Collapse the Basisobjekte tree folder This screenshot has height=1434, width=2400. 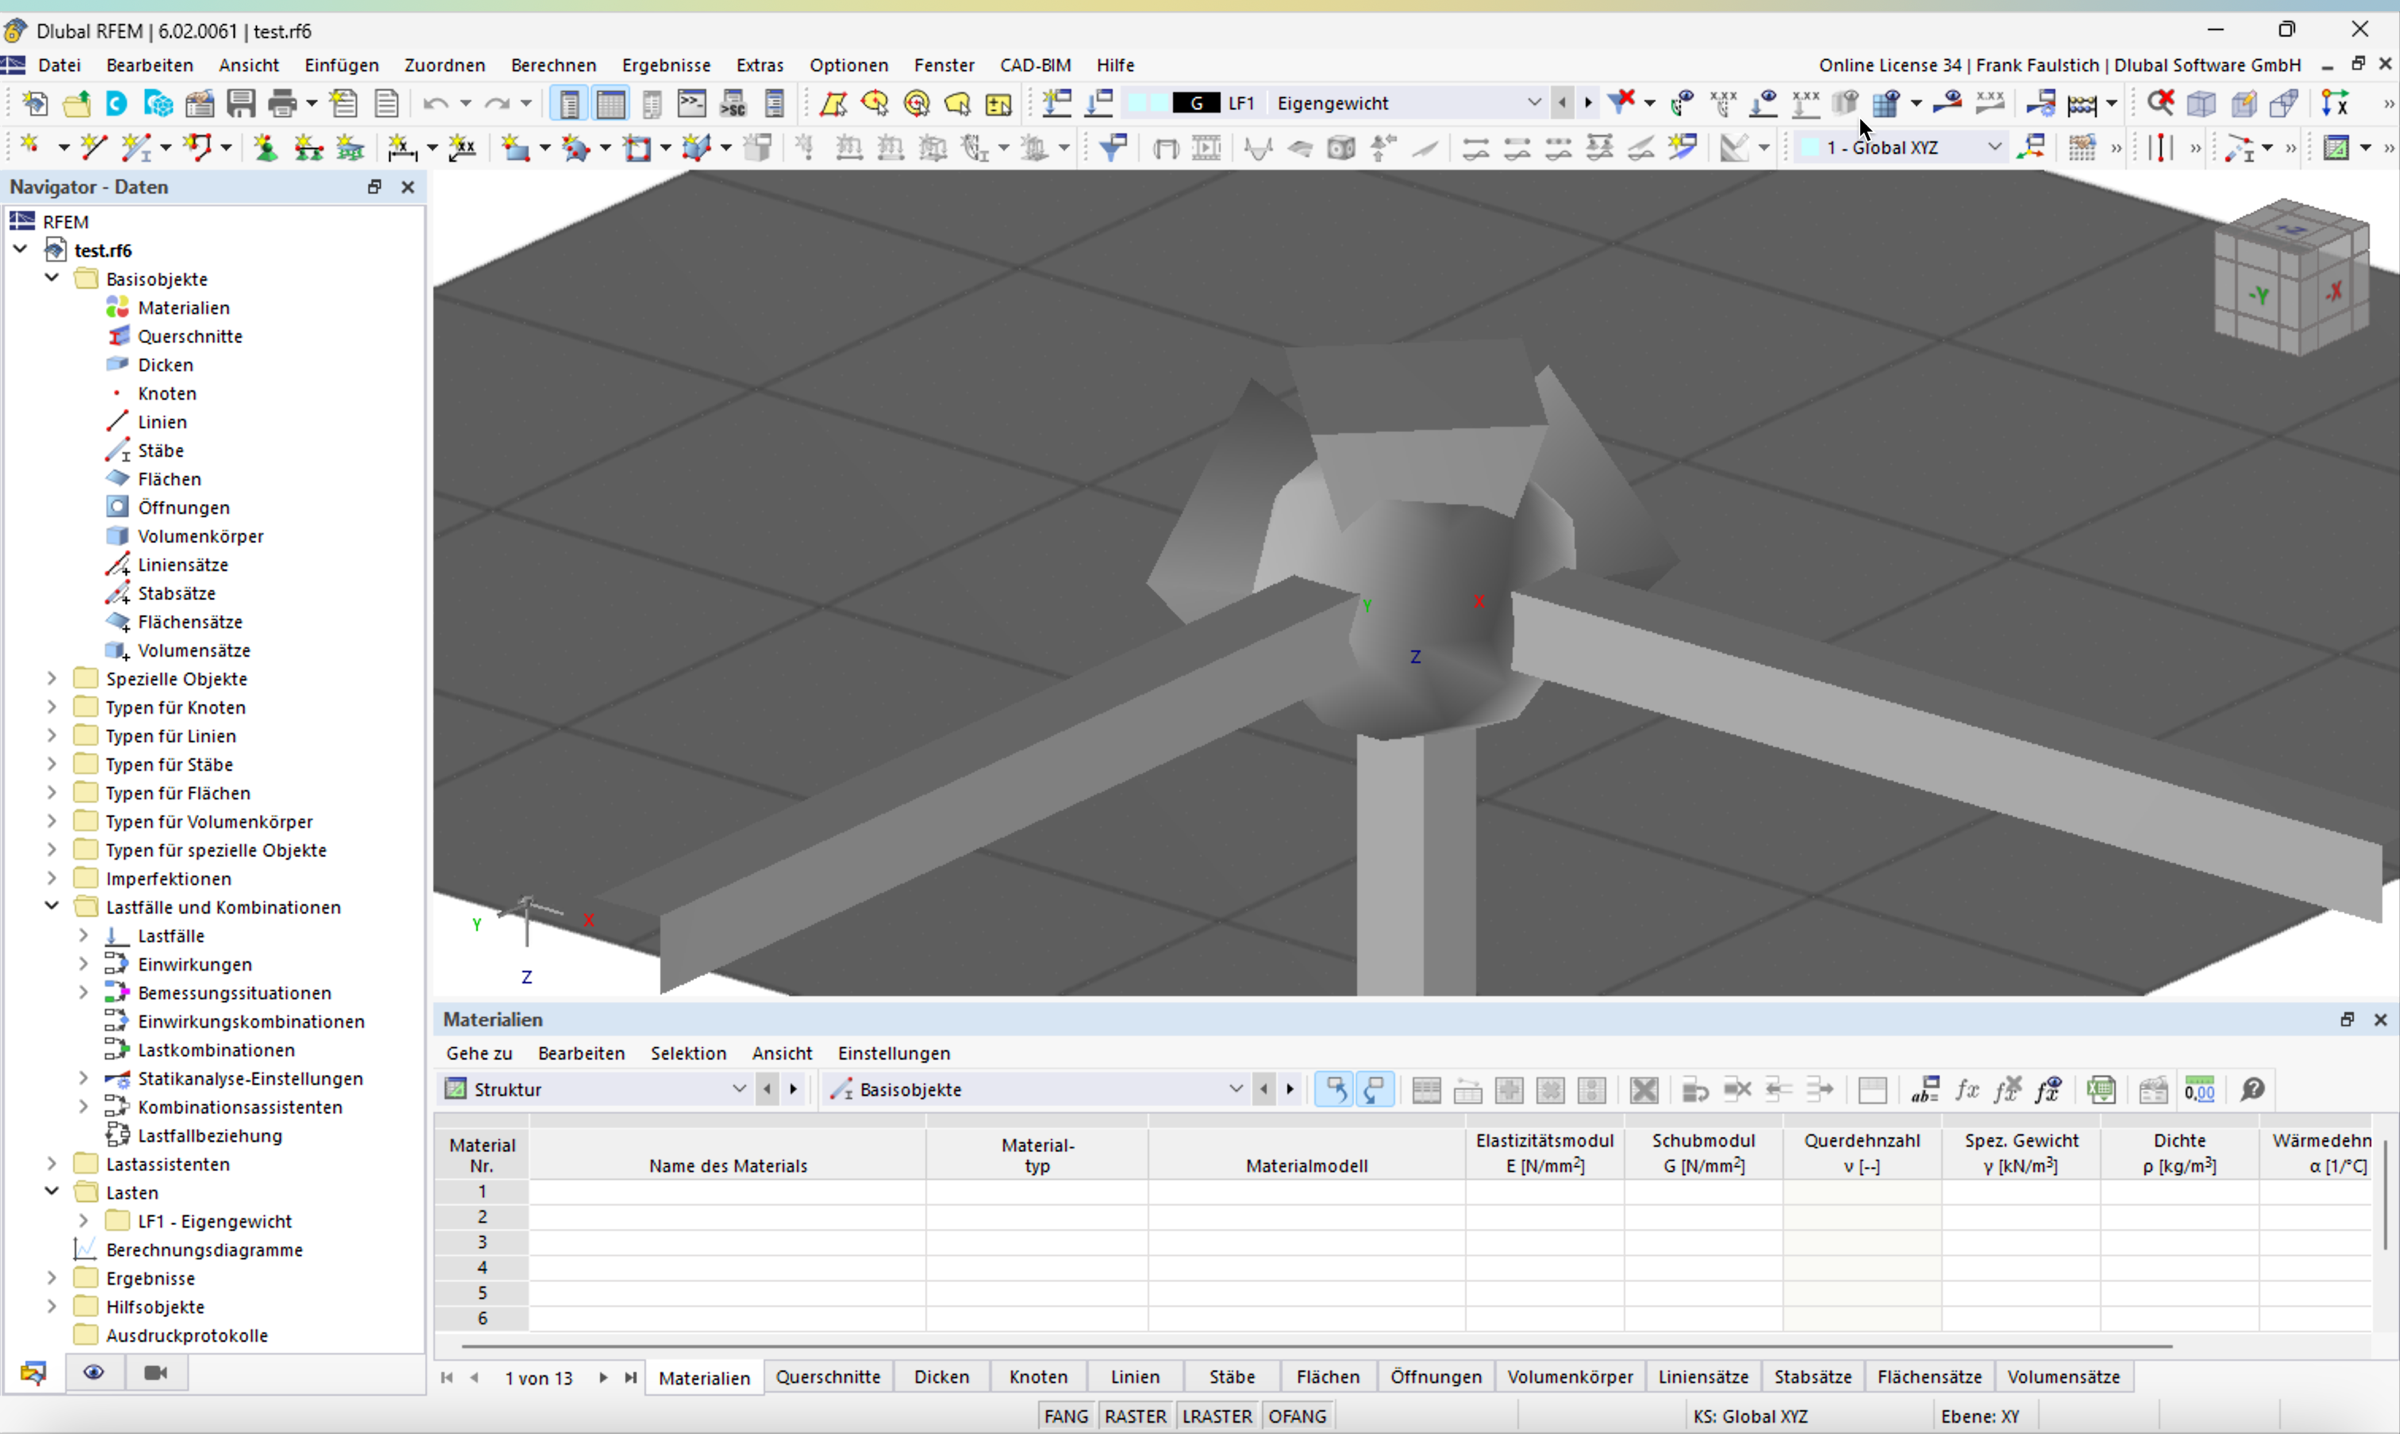click(x=52, y=278)
